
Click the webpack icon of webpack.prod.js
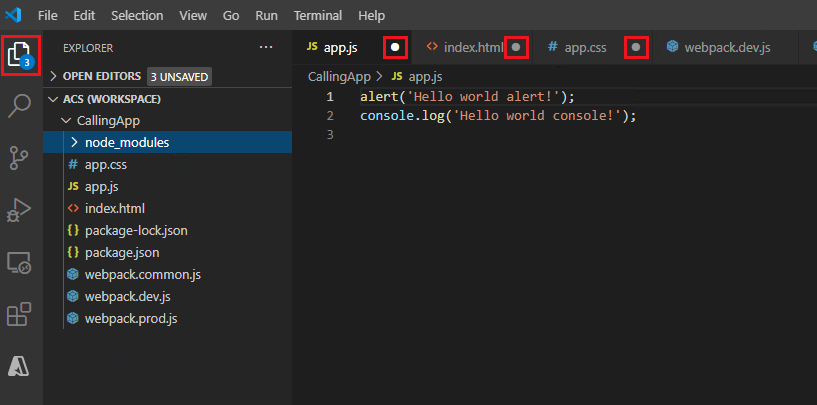click(x=73, y=318)
